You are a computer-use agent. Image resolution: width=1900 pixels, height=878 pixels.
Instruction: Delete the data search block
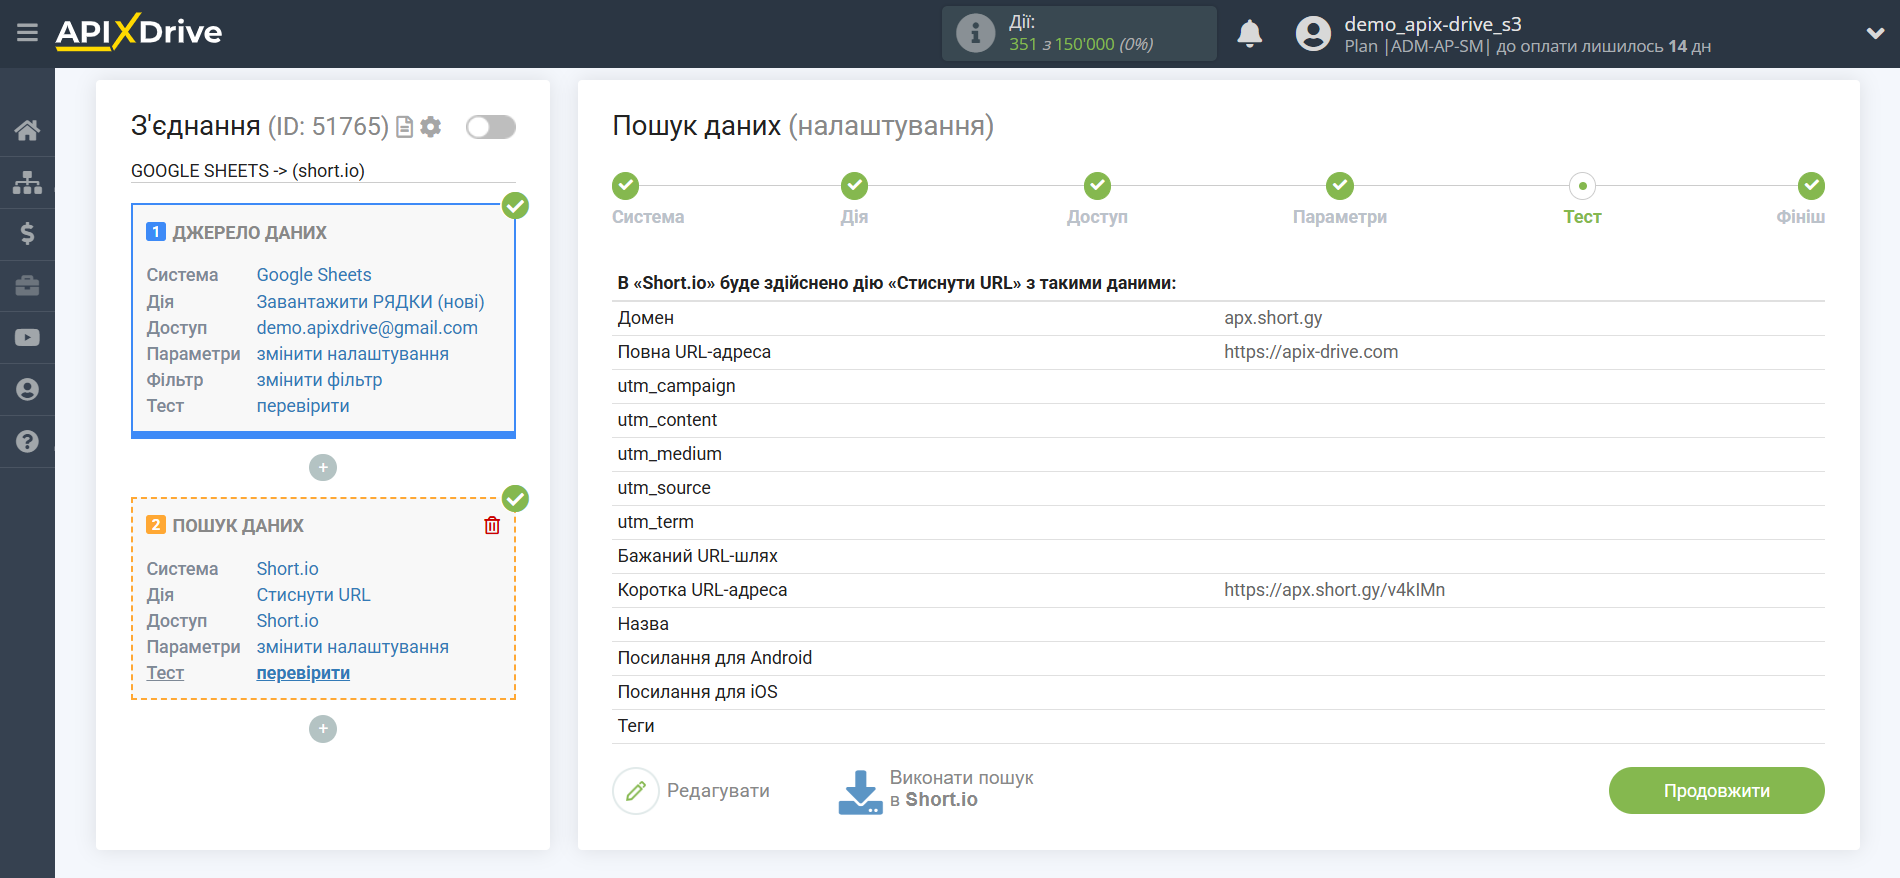click(x=492, y=525)
